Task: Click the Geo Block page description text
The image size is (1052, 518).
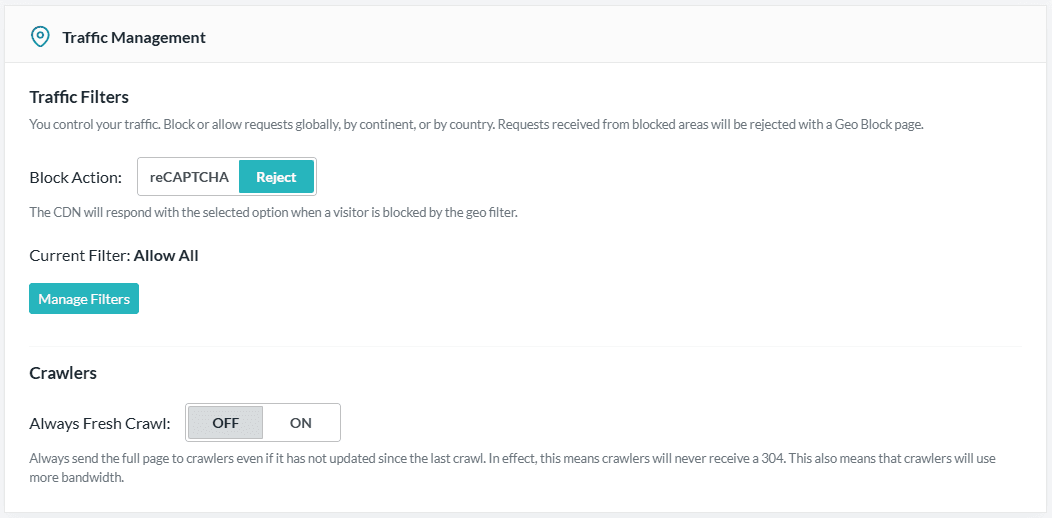Action: [x=477, y=125]
